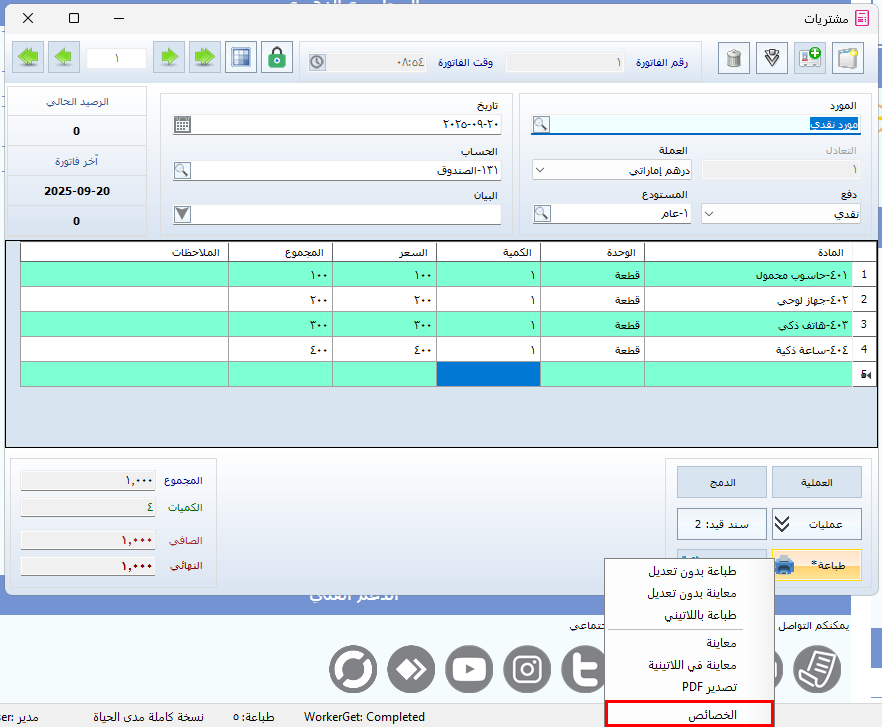Click the supplier search magnifier icon

tap(540, 125)
